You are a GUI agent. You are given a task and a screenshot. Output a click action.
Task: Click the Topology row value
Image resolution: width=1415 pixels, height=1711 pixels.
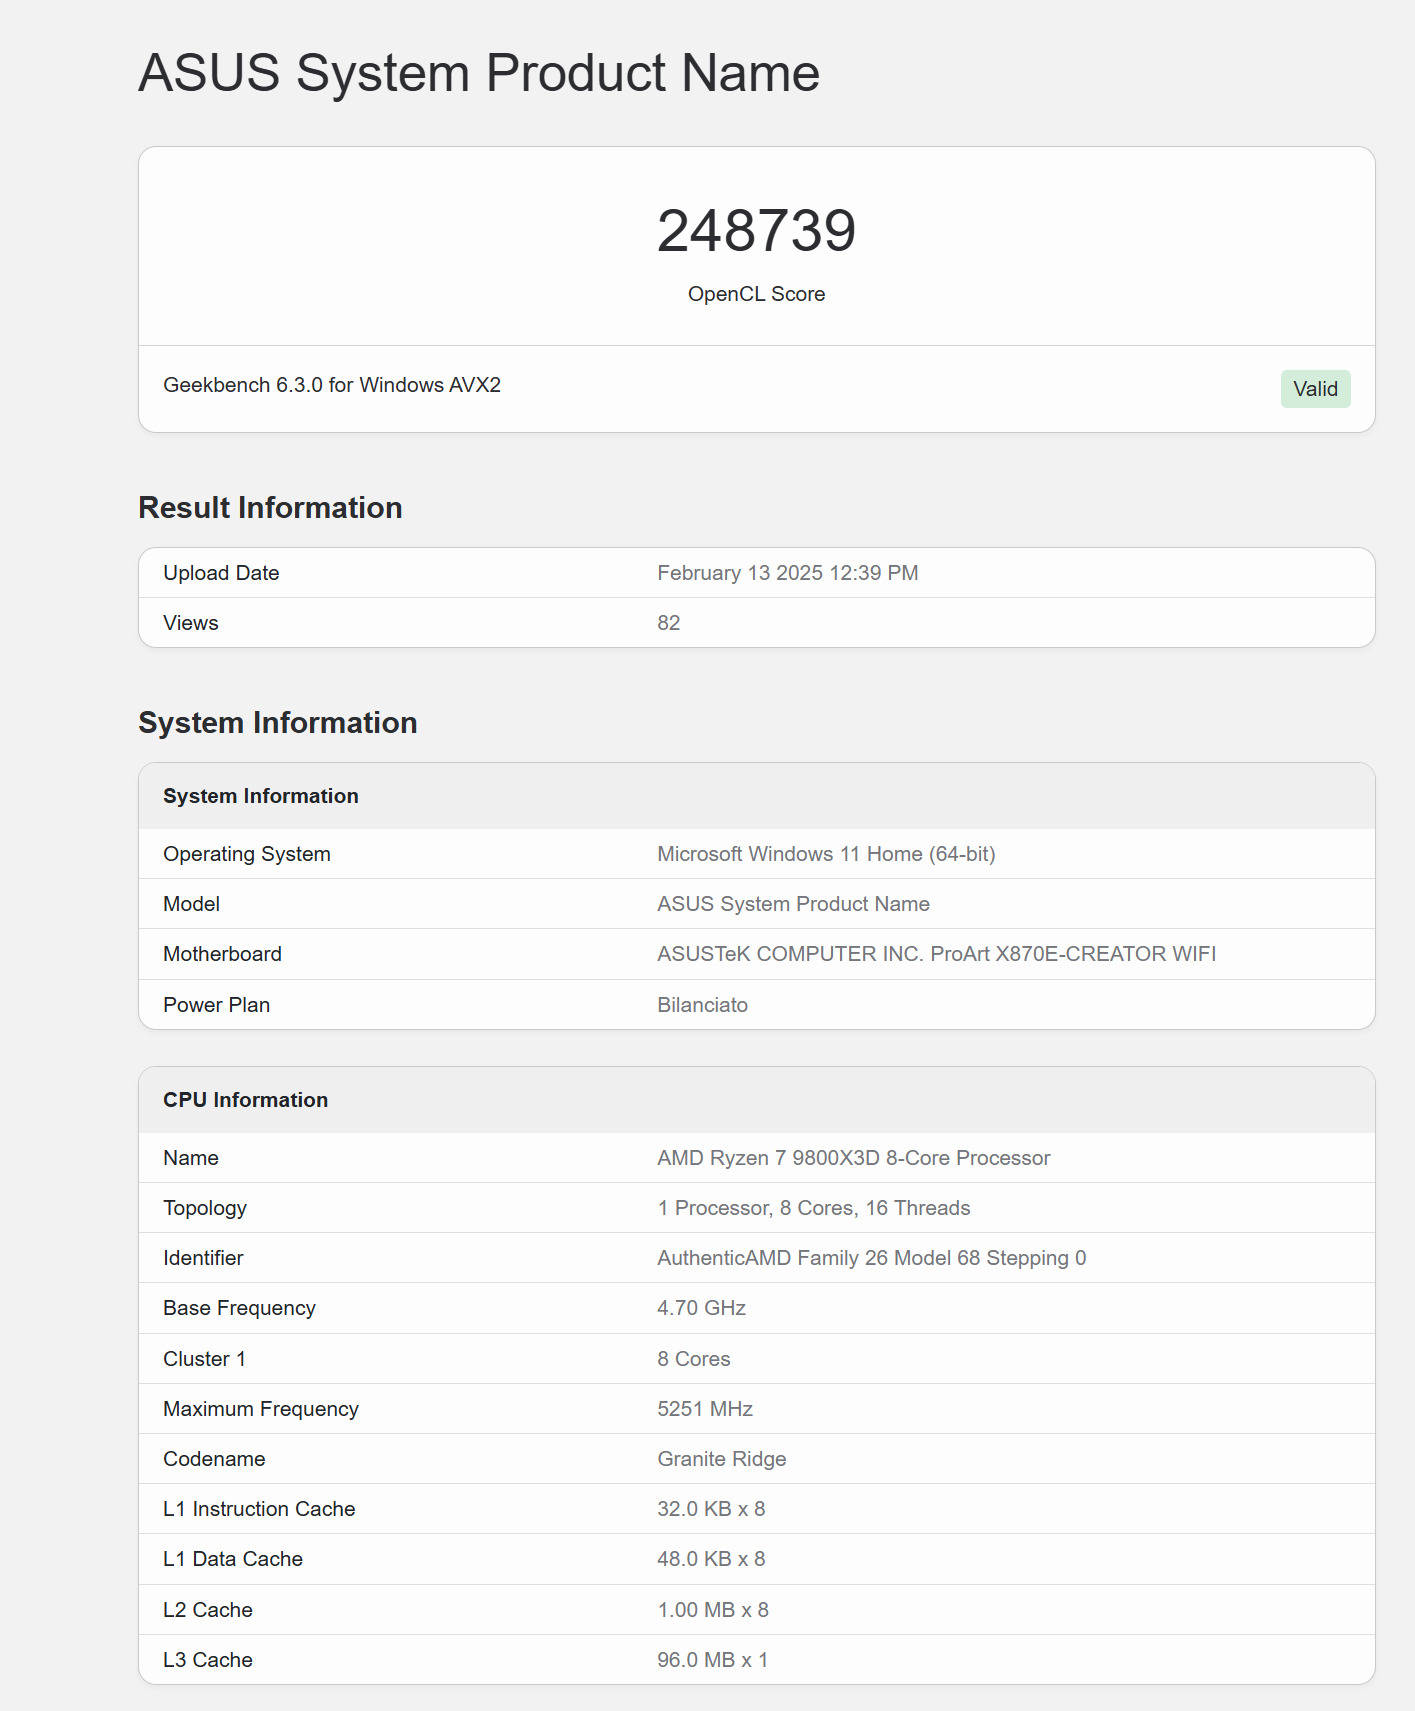click(x=813, y=1208)
